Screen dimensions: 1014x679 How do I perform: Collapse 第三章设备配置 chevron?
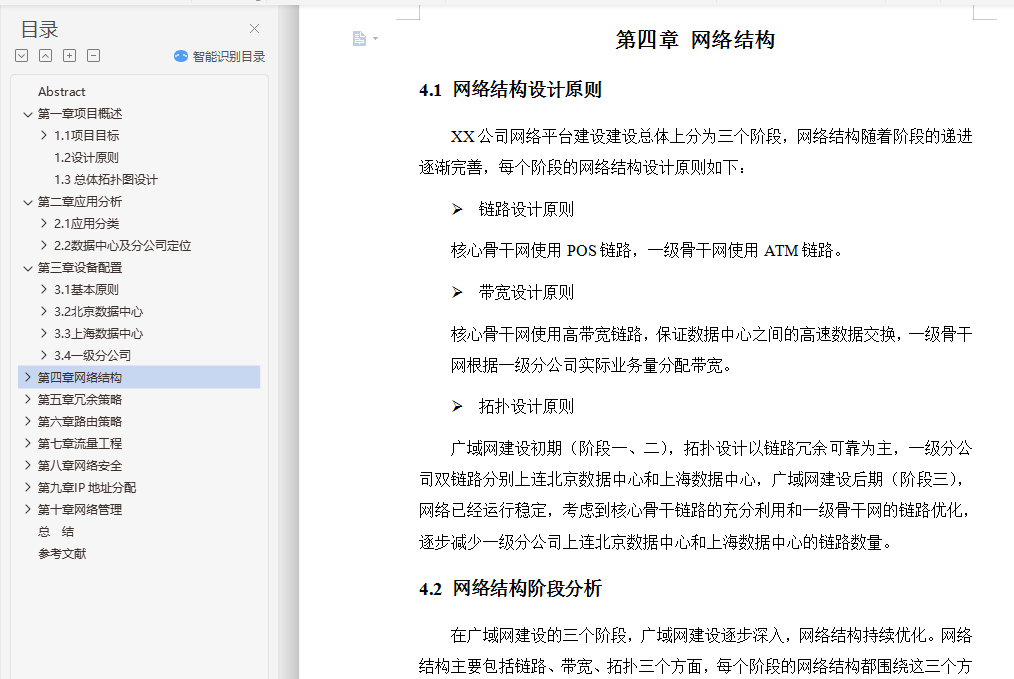(x=28, y=268)
